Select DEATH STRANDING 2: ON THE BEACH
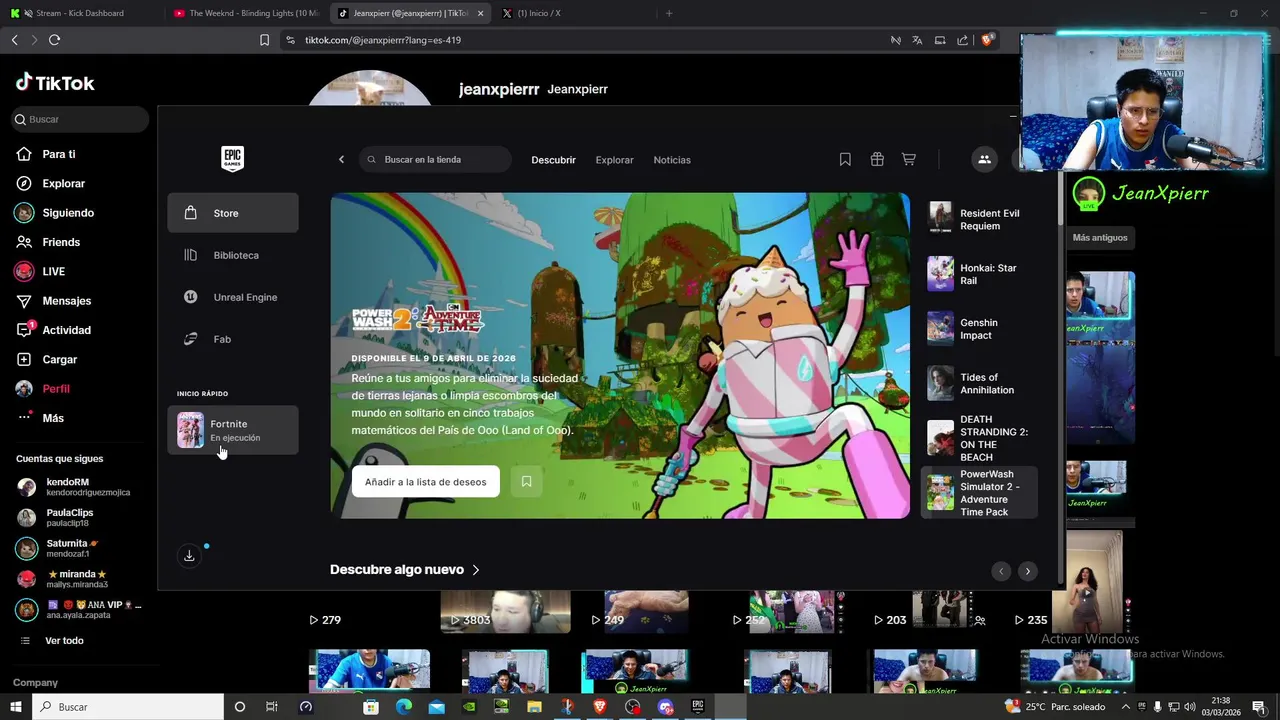This screenshot has height=720, width=1280. click(979, 438)
